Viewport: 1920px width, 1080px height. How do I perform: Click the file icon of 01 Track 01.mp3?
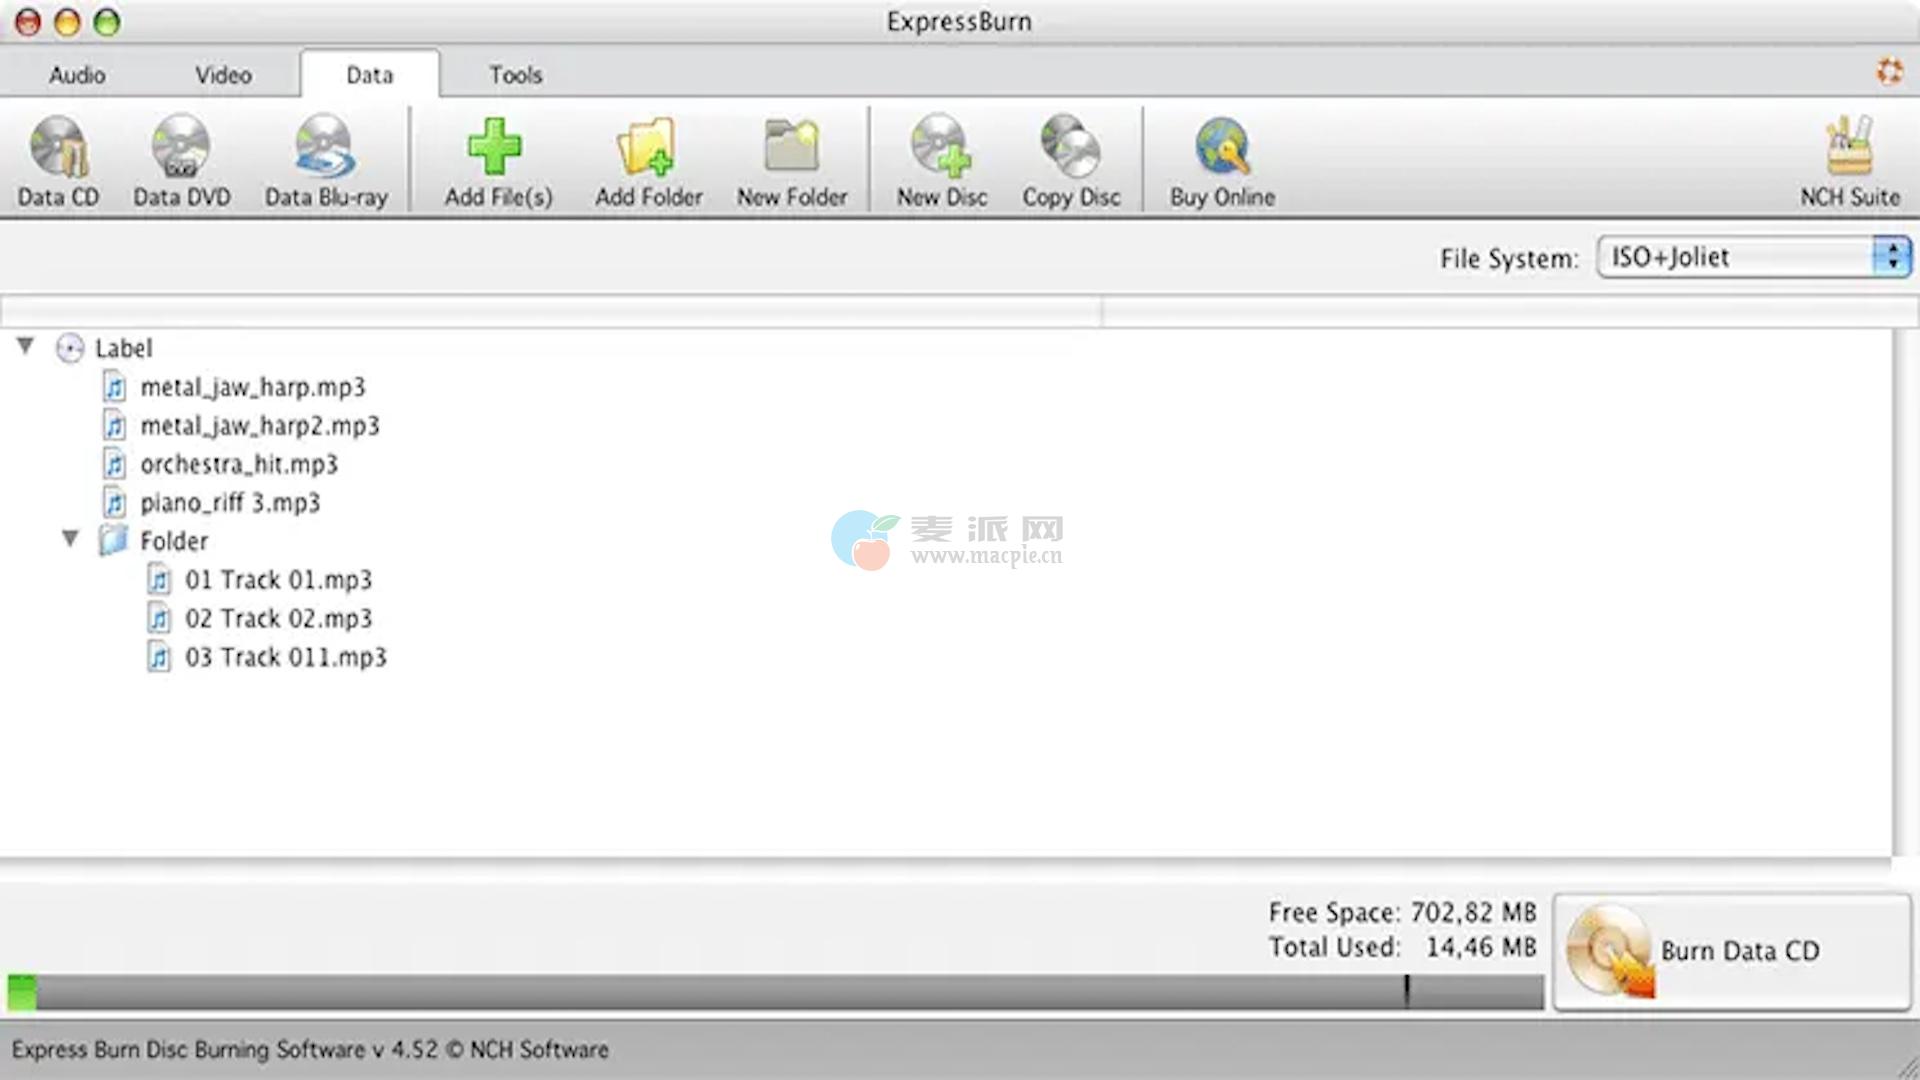(x=160, y=580)
